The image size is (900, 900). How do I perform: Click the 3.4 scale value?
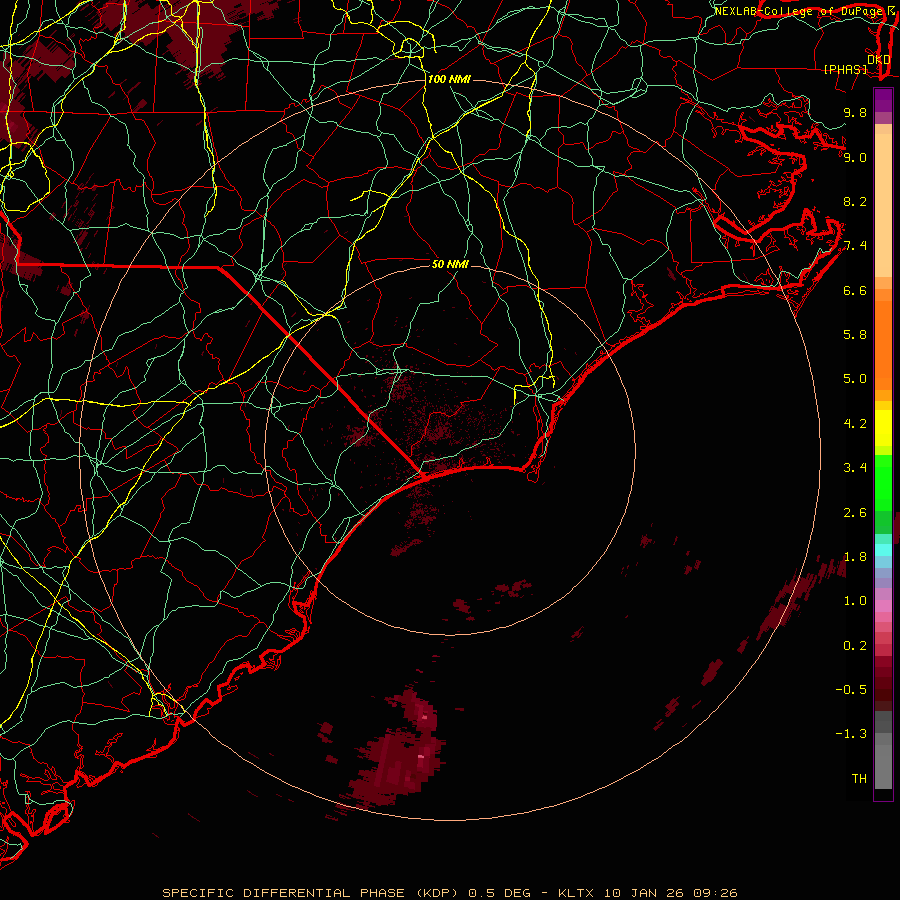click(855, 468)
